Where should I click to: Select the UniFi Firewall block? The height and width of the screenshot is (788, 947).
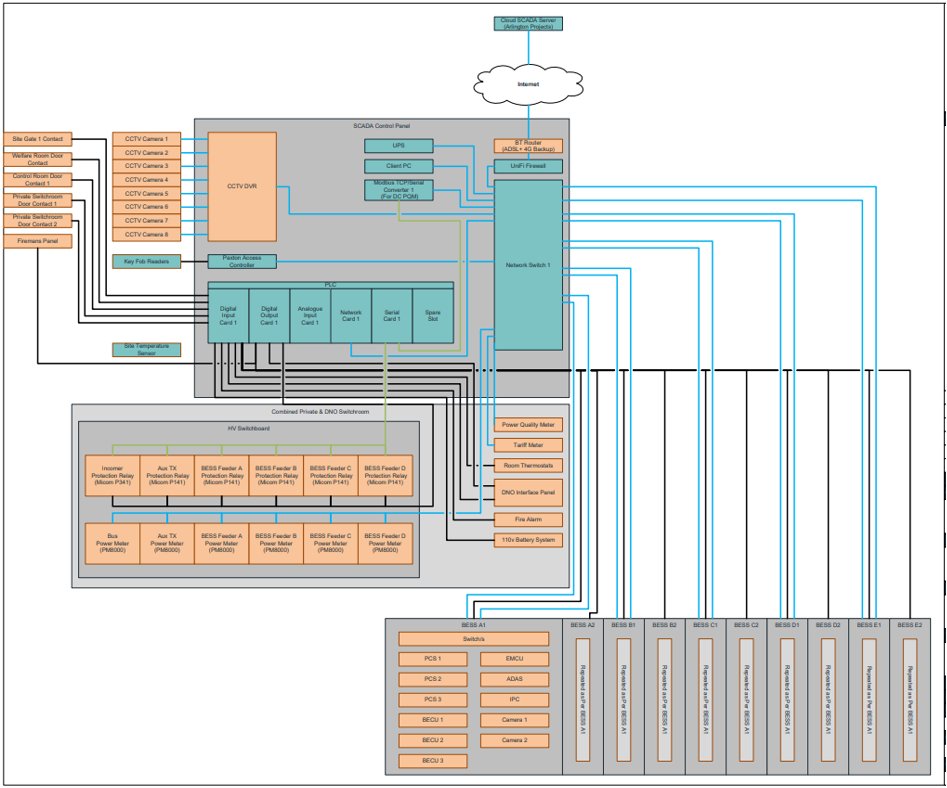point(527,166)
